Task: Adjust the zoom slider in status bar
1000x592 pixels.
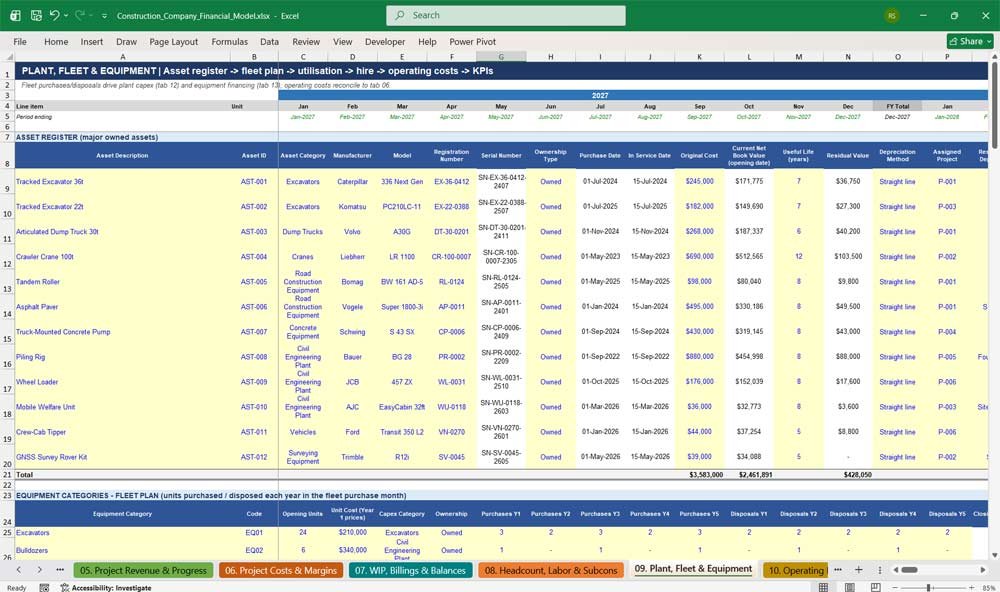Action: pyautogui.click(x=929, y=587)
